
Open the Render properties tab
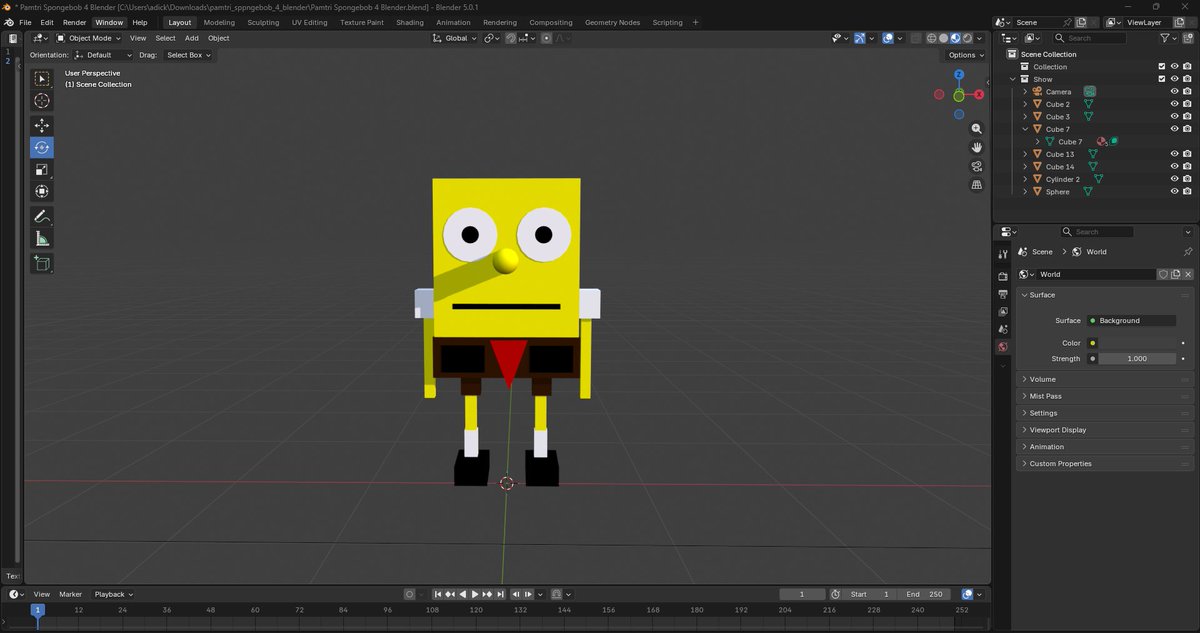pyautogui.click(x=1003, y=276)
